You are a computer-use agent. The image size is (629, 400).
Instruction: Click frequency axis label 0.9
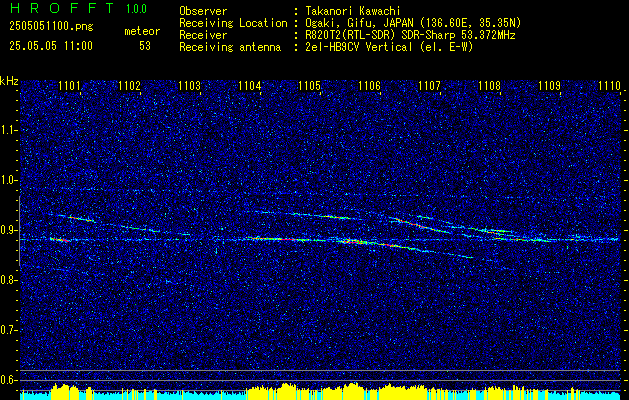click(x=8, y=230)
